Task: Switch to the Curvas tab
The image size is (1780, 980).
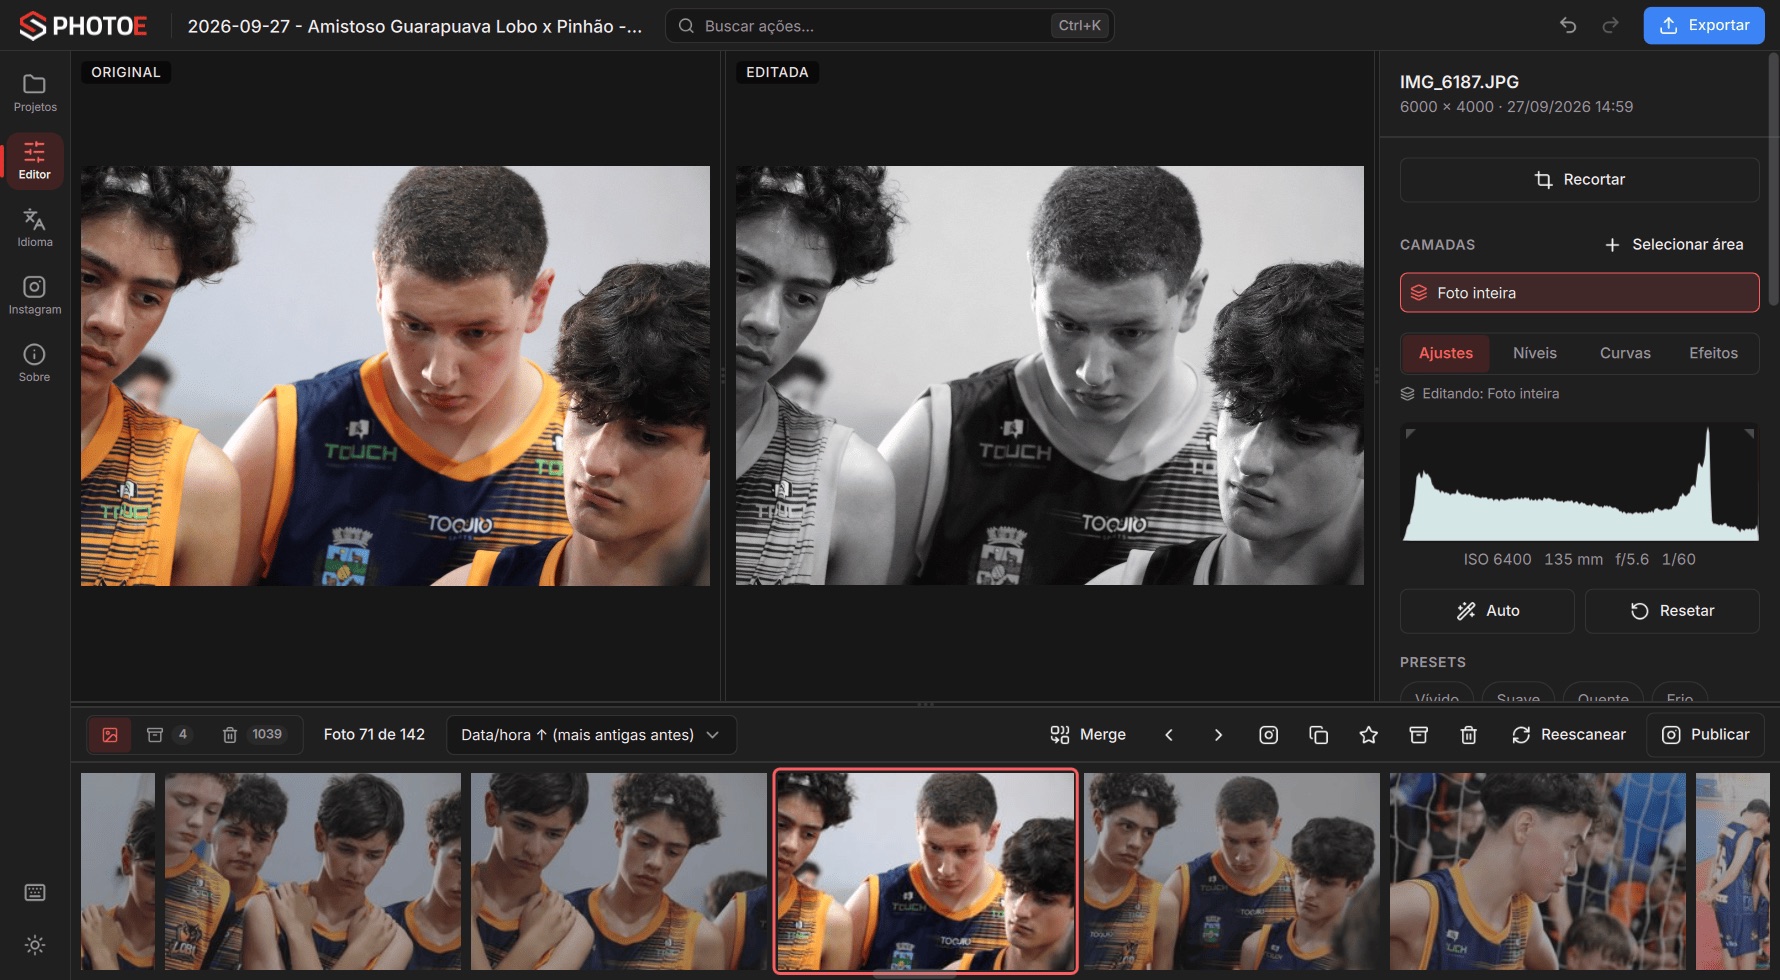Action: (x=1625, y=353)
